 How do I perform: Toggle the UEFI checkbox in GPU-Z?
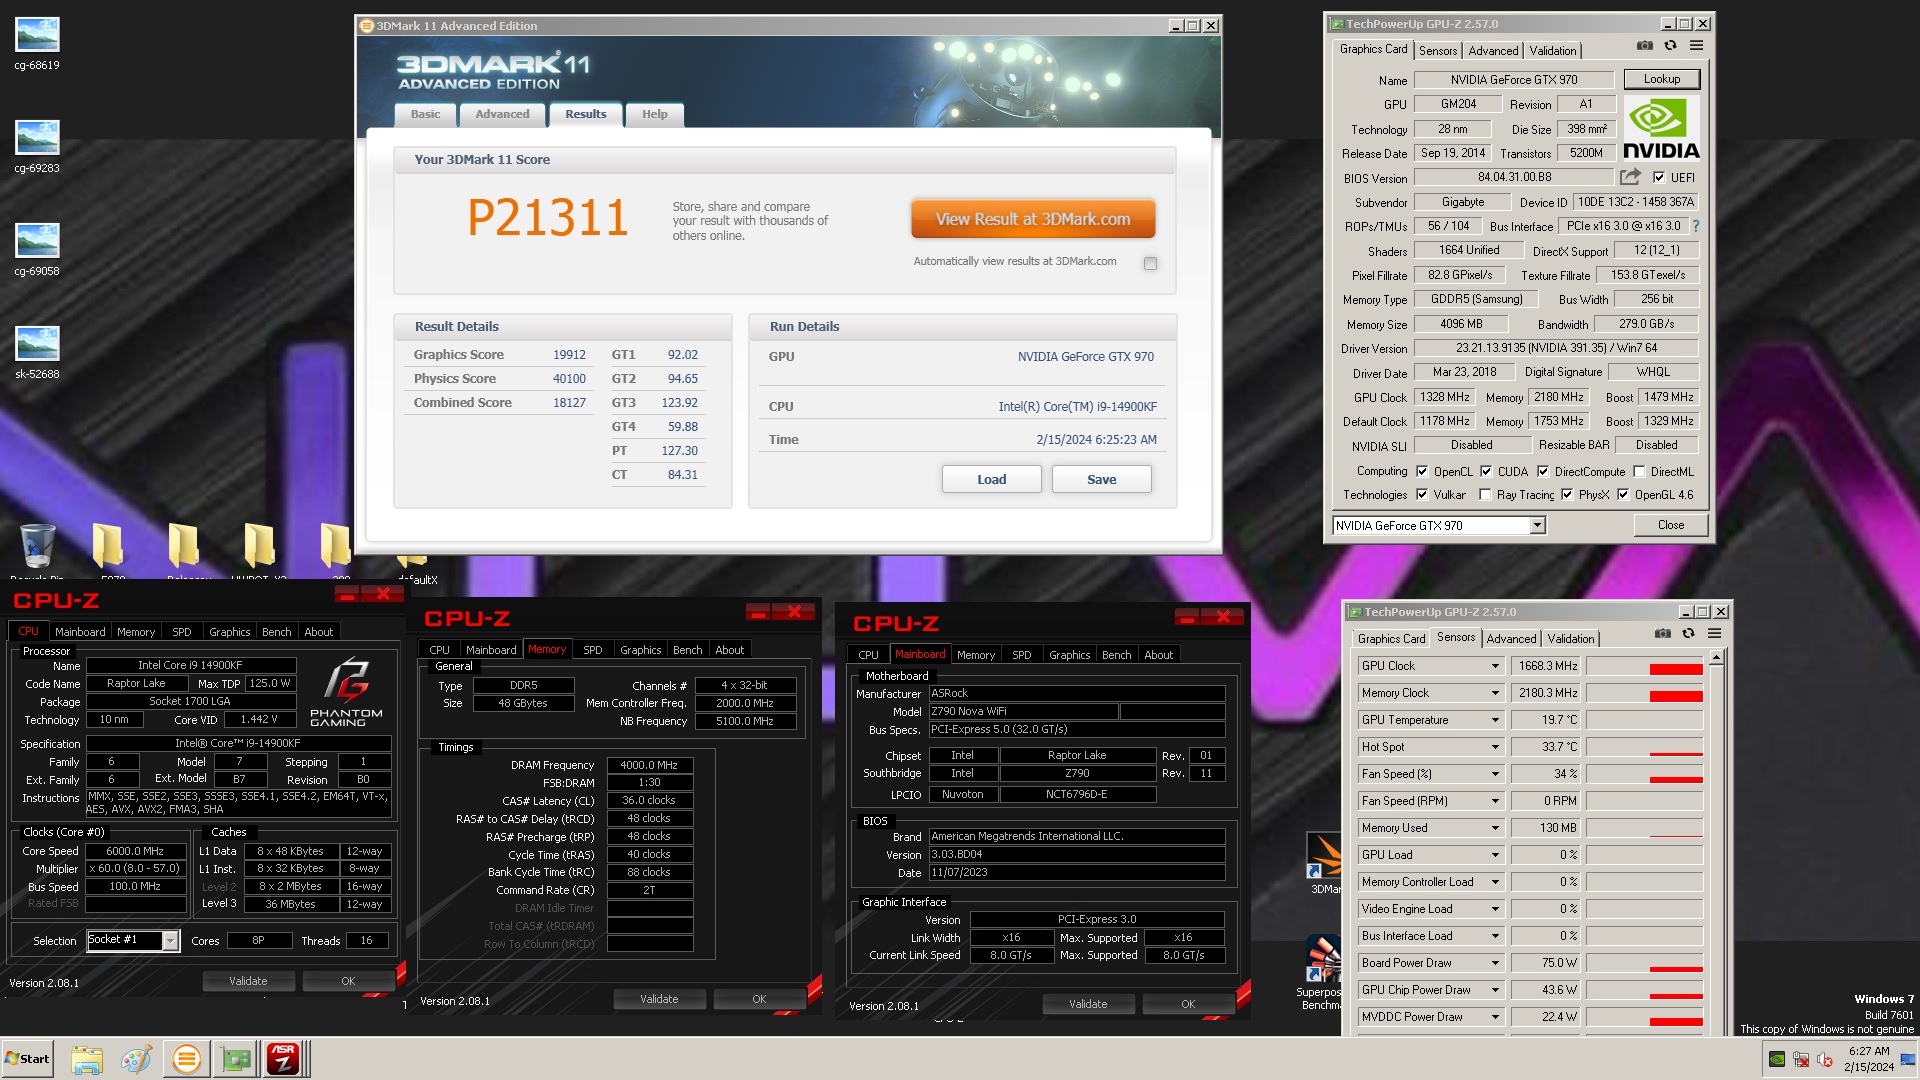point(1659,177)
